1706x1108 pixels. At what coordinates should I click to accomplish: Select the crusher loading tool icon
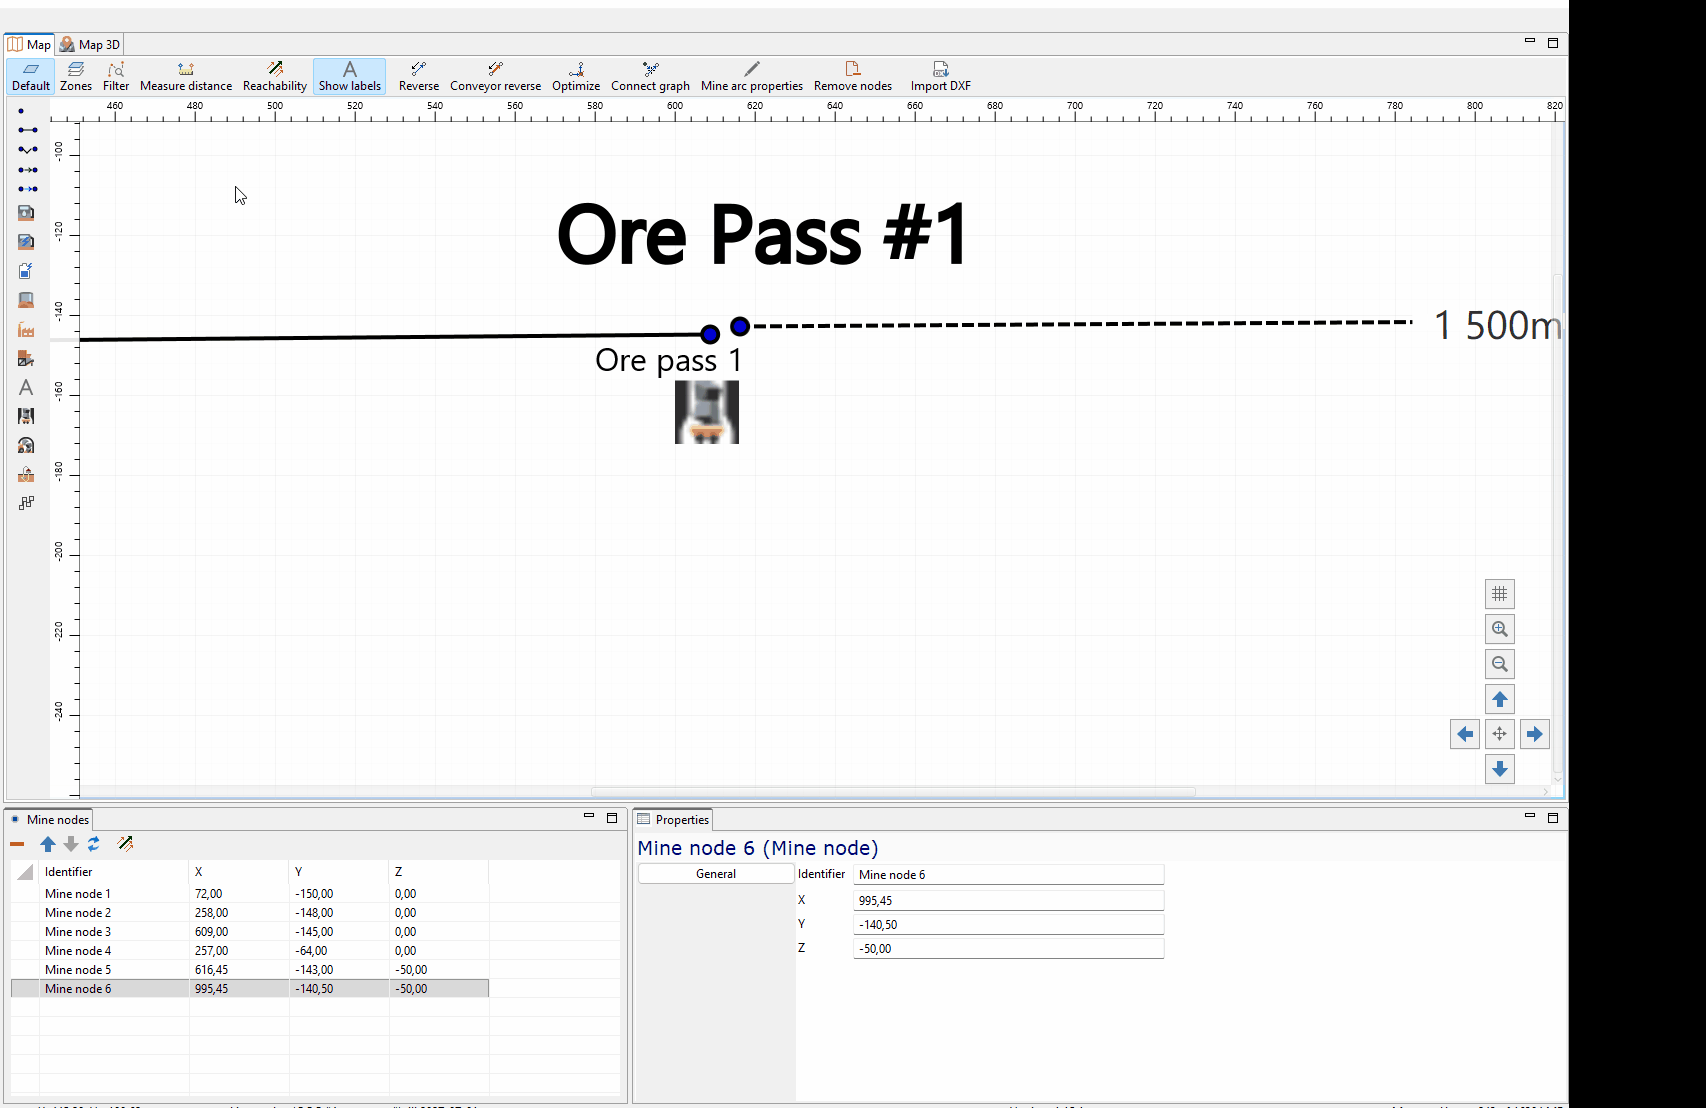coord(26,358)
